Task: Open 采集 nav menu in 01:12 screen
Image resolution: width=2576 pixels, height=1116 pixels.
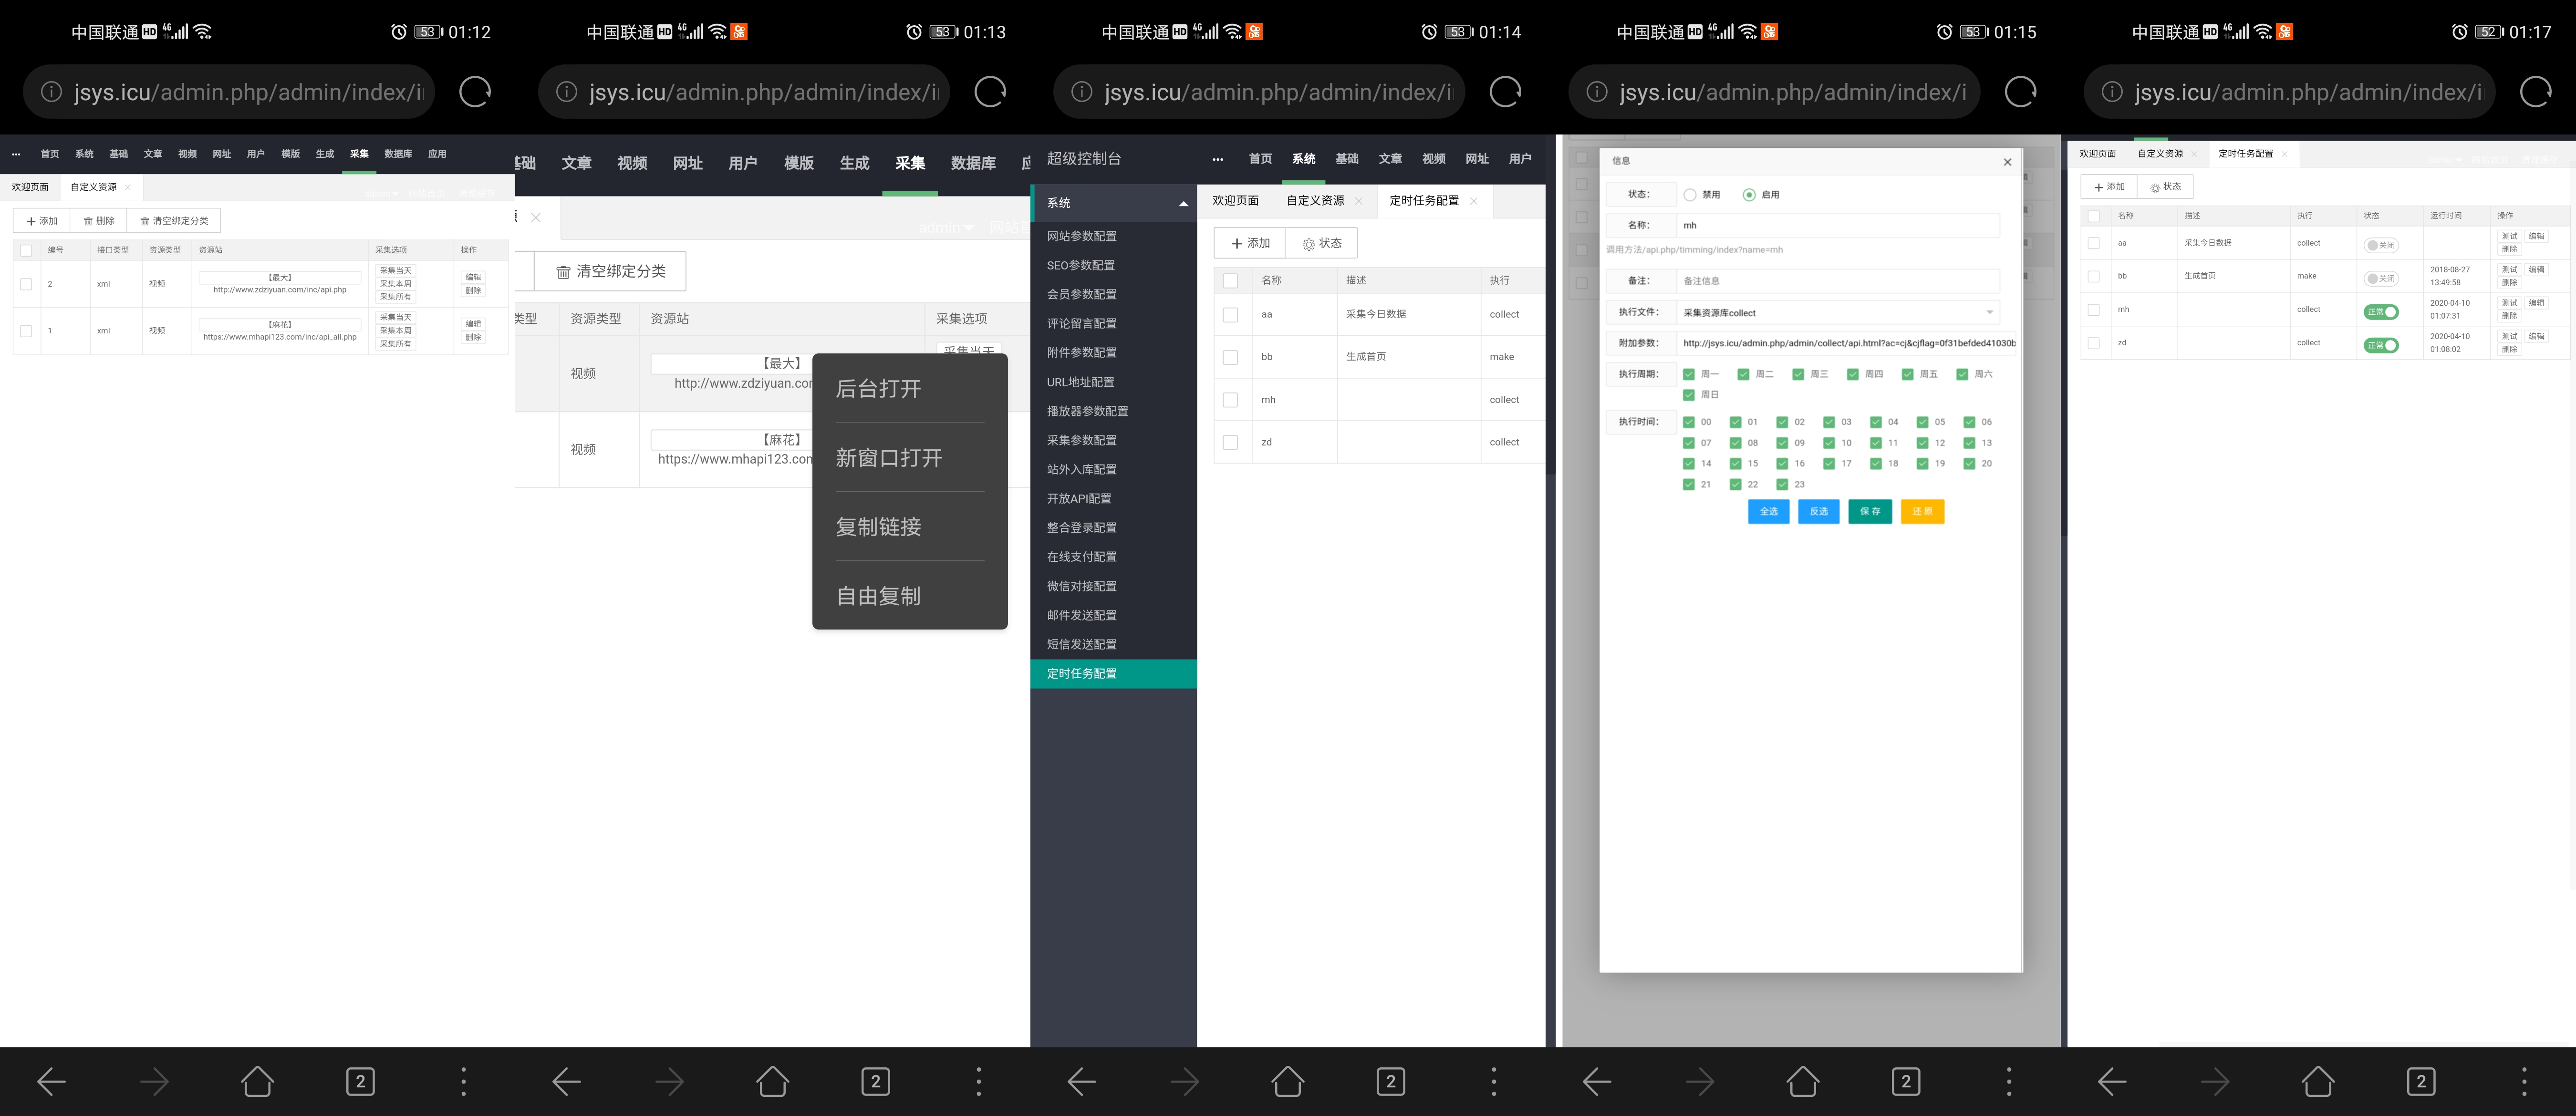Action: (359, 154)
